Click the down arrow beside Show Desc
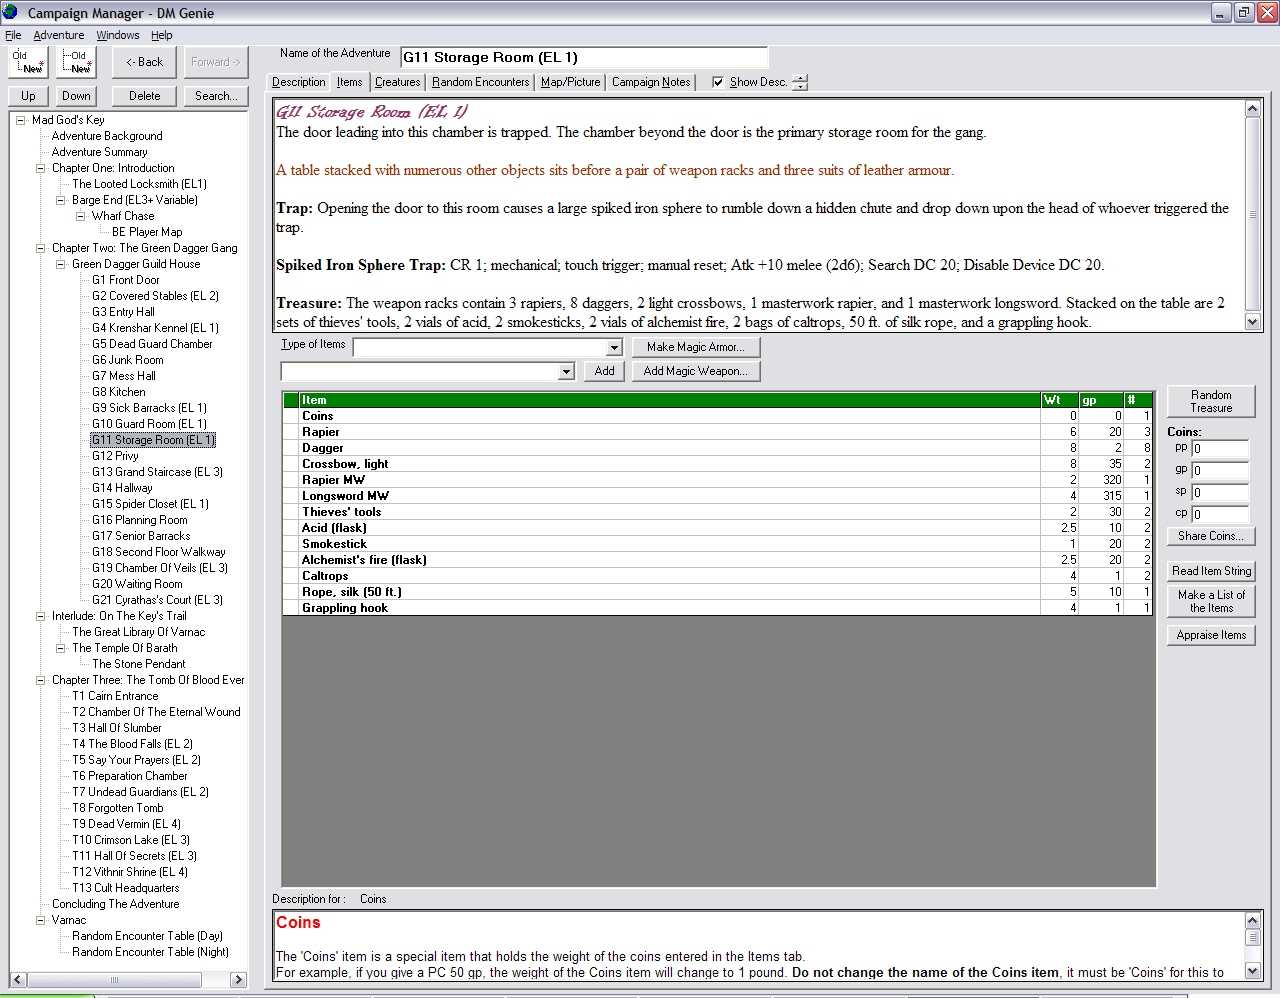 800,87
